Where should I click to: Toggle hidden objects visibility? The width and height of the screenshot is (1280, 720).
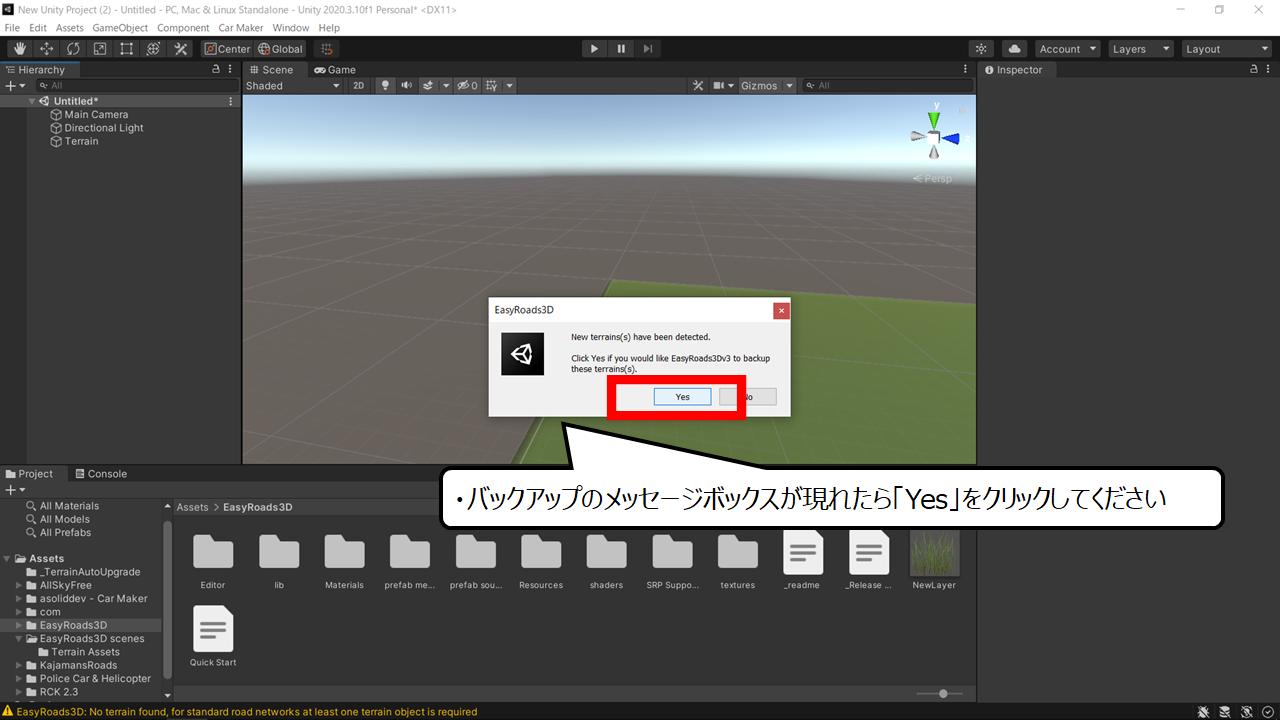pos(468,86)
